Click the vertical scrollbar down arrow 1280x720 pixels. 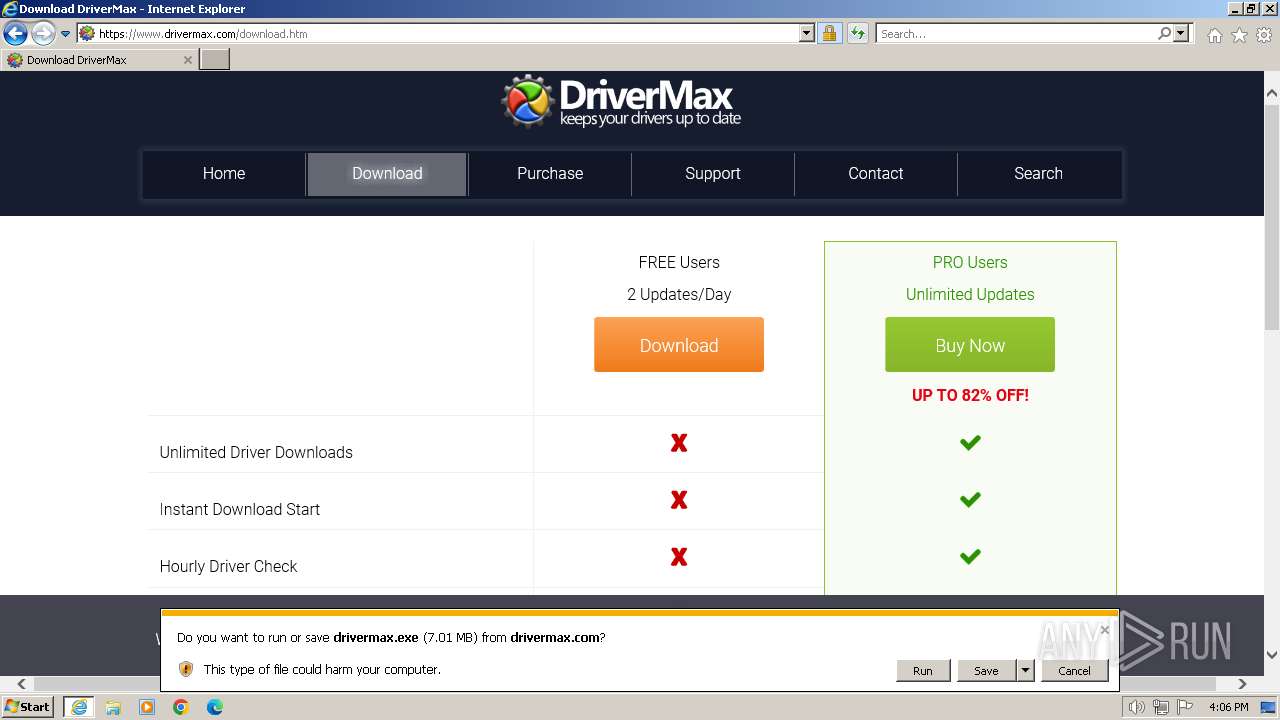coord(1271,655)
